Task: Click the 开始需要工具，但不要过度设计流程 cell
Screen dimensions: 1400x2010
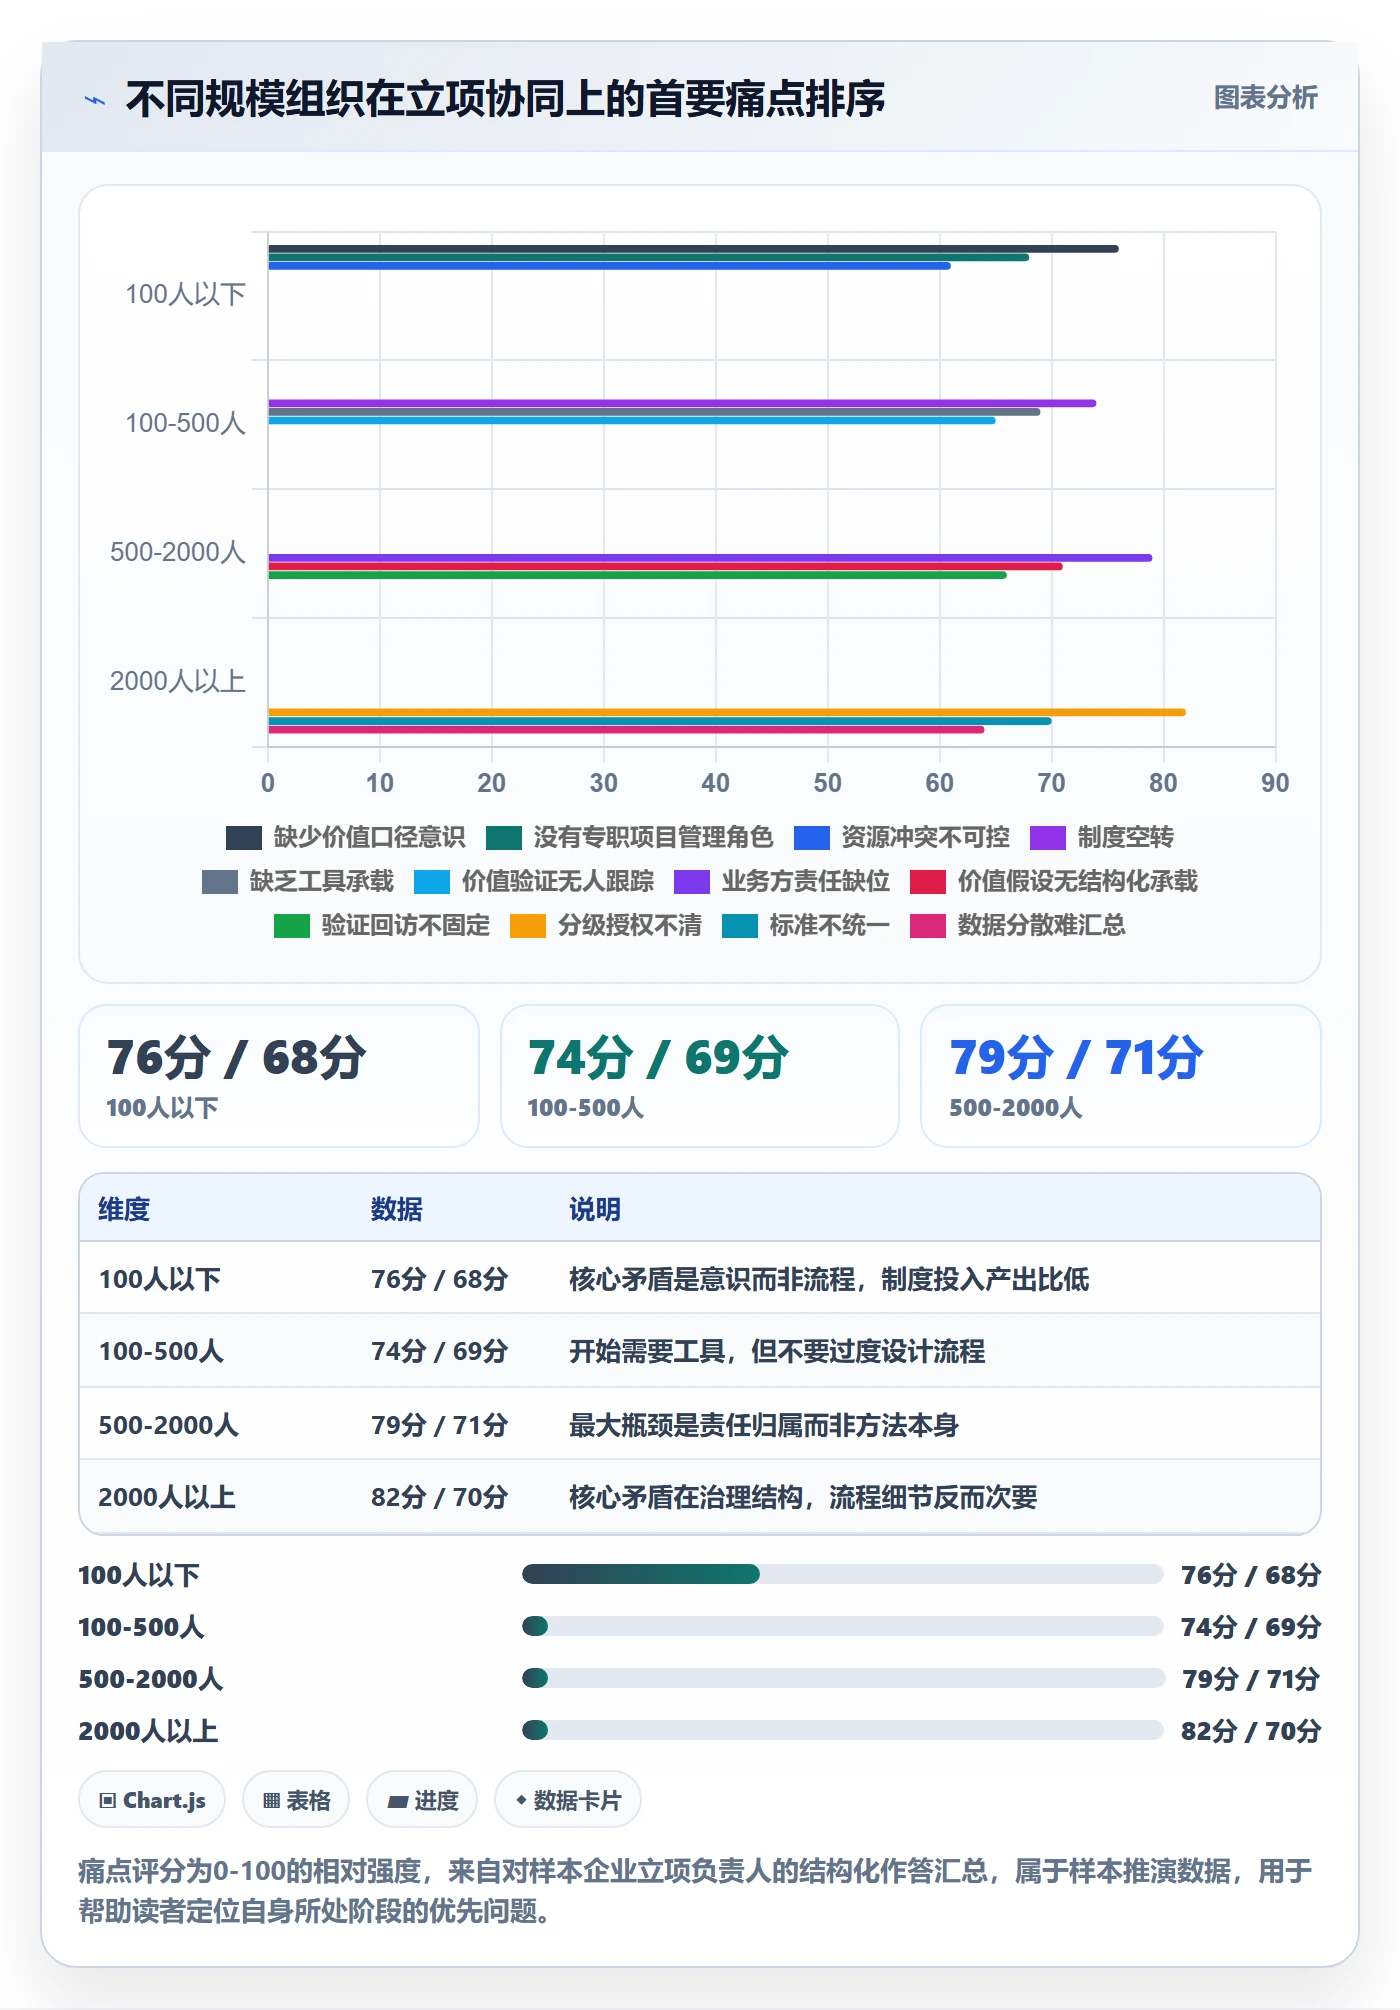Action: pyautogui.click(x=777, y=1351)
